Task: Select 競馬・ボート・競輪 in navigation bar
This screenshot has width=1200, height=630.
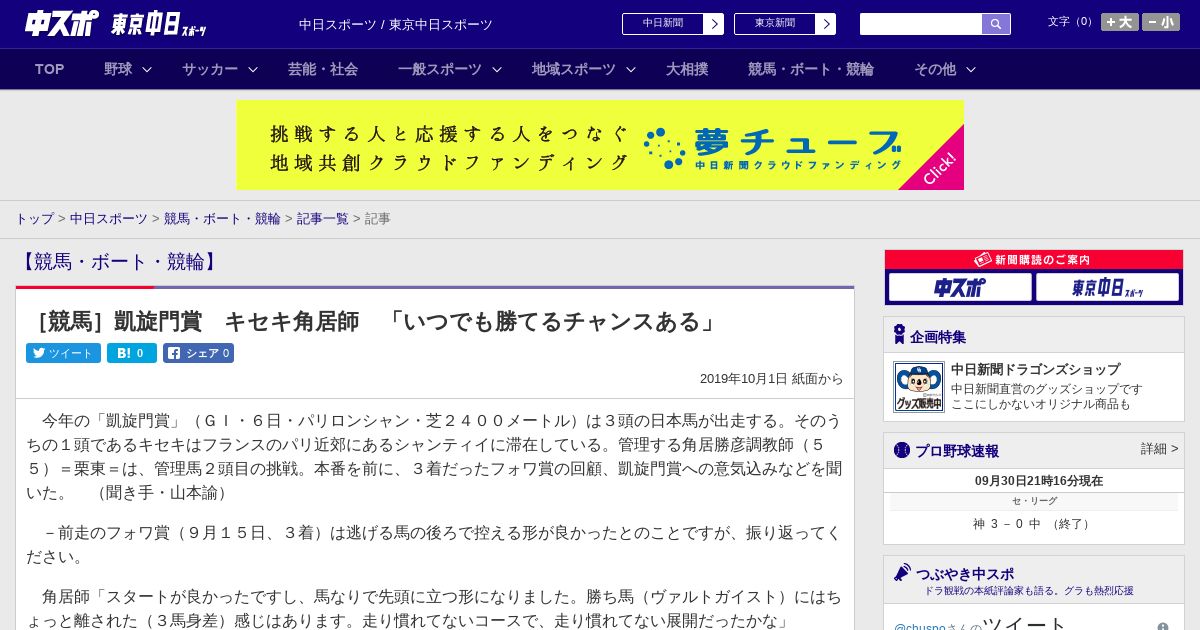Action: [811, 69]
